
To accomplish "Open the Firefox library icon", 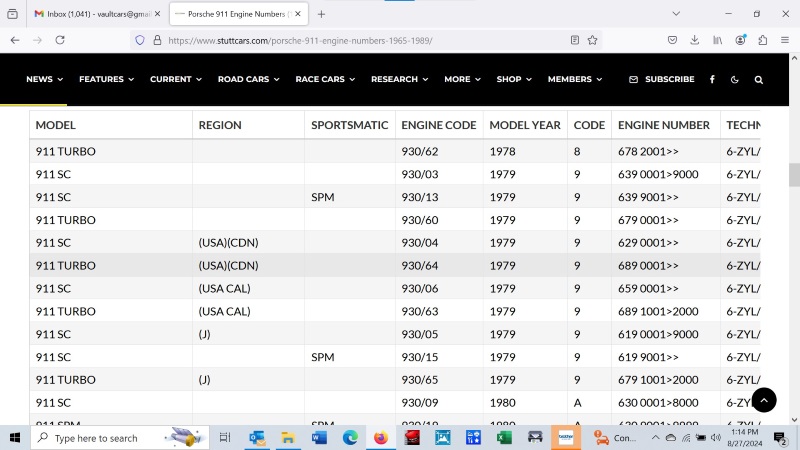I will coord(717,40).
